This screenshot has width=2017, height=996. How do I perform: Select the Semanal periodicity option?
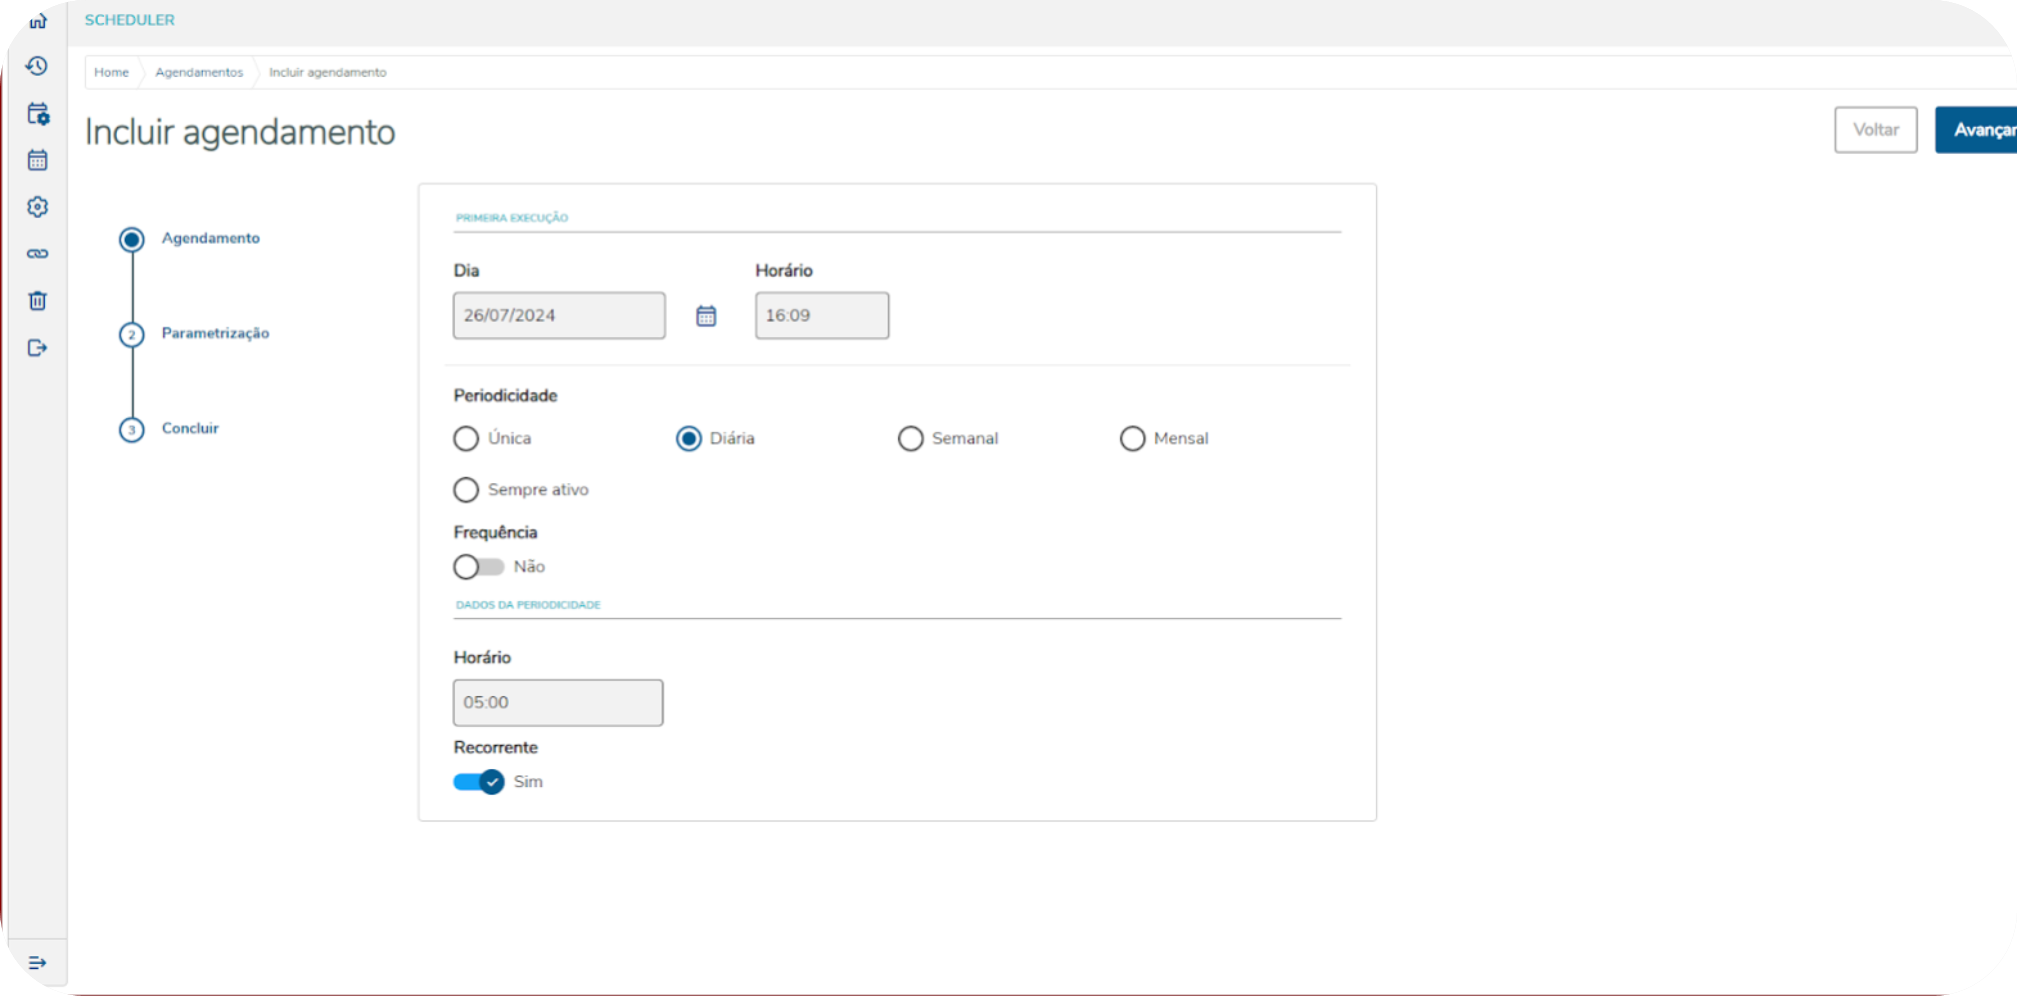911,438
